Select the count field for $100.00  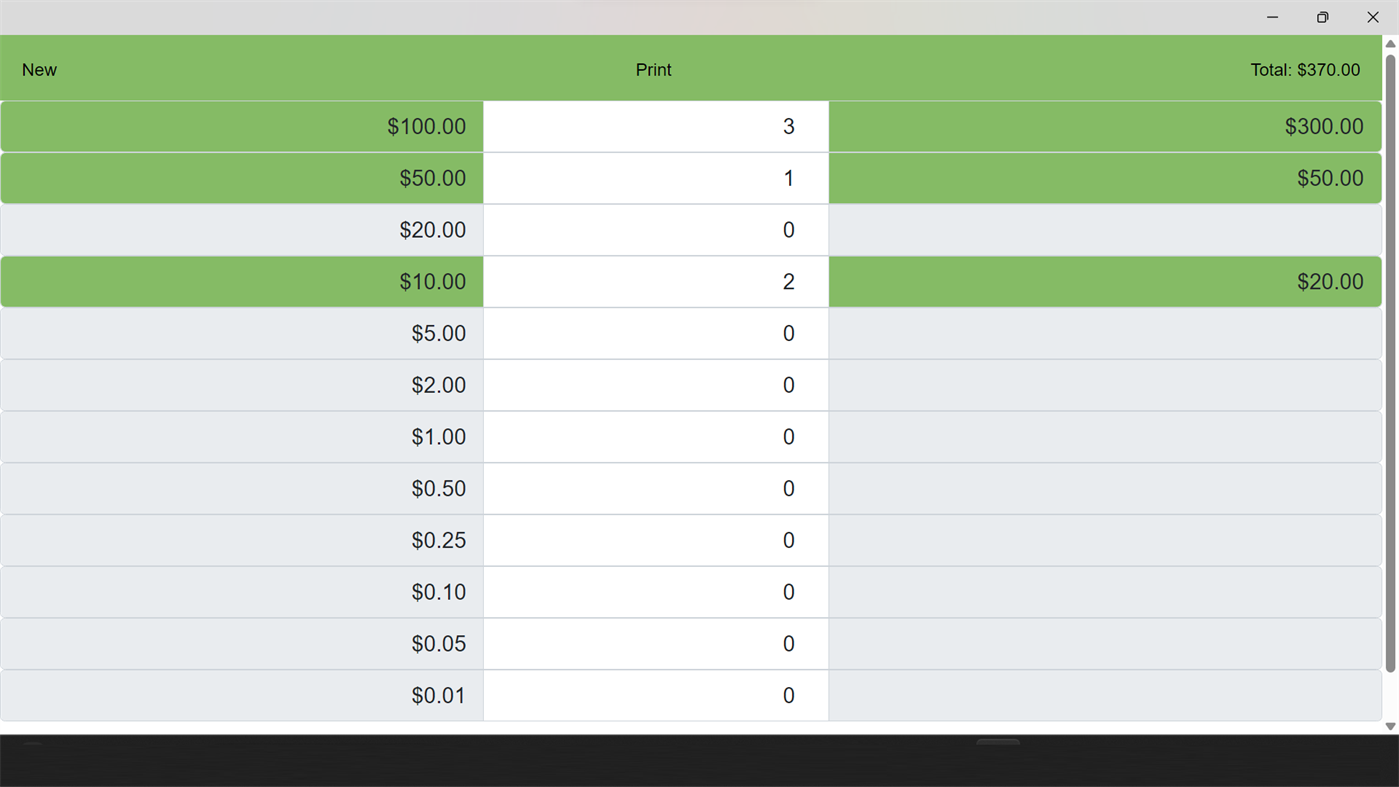[655, 126]
